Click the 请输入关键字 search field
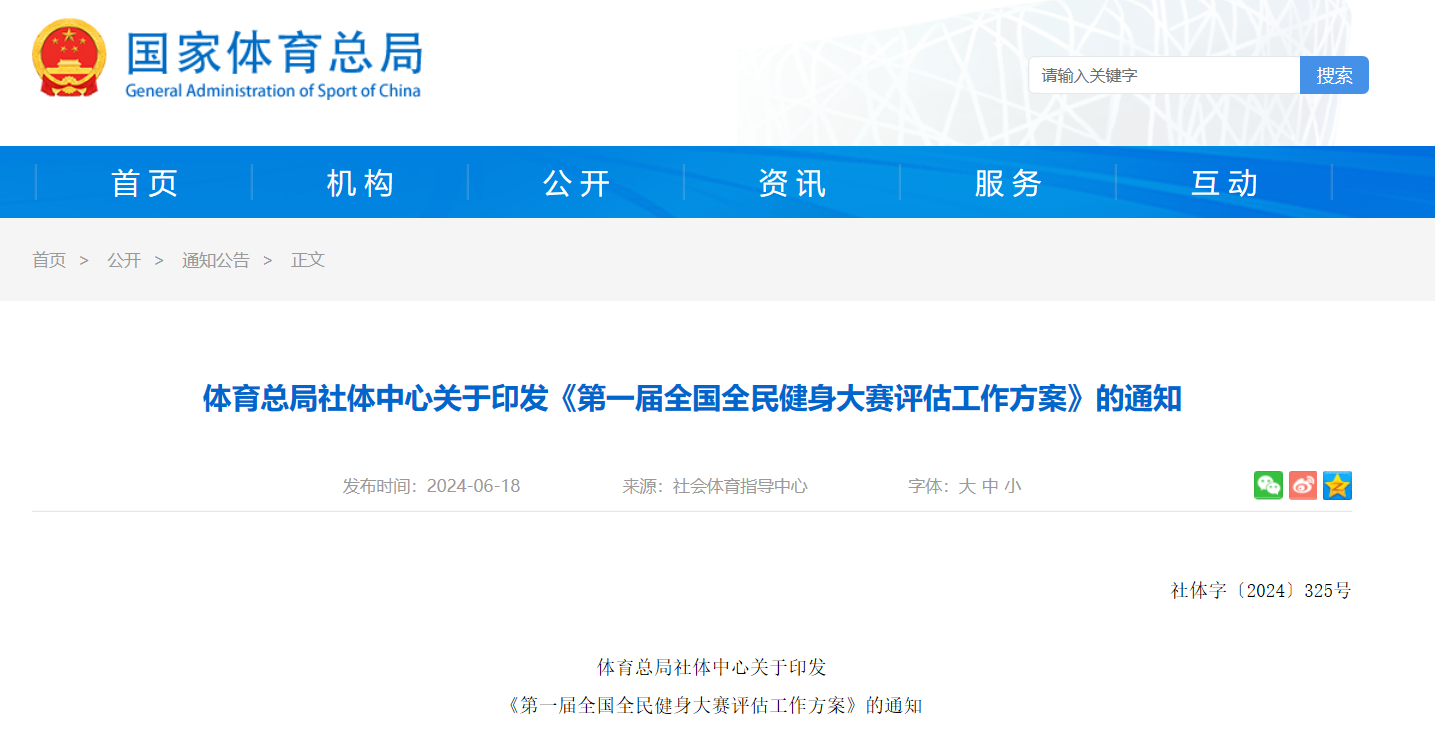Image resolution: width=1435 pixels, height=754 pixels. pos(1164,75)
